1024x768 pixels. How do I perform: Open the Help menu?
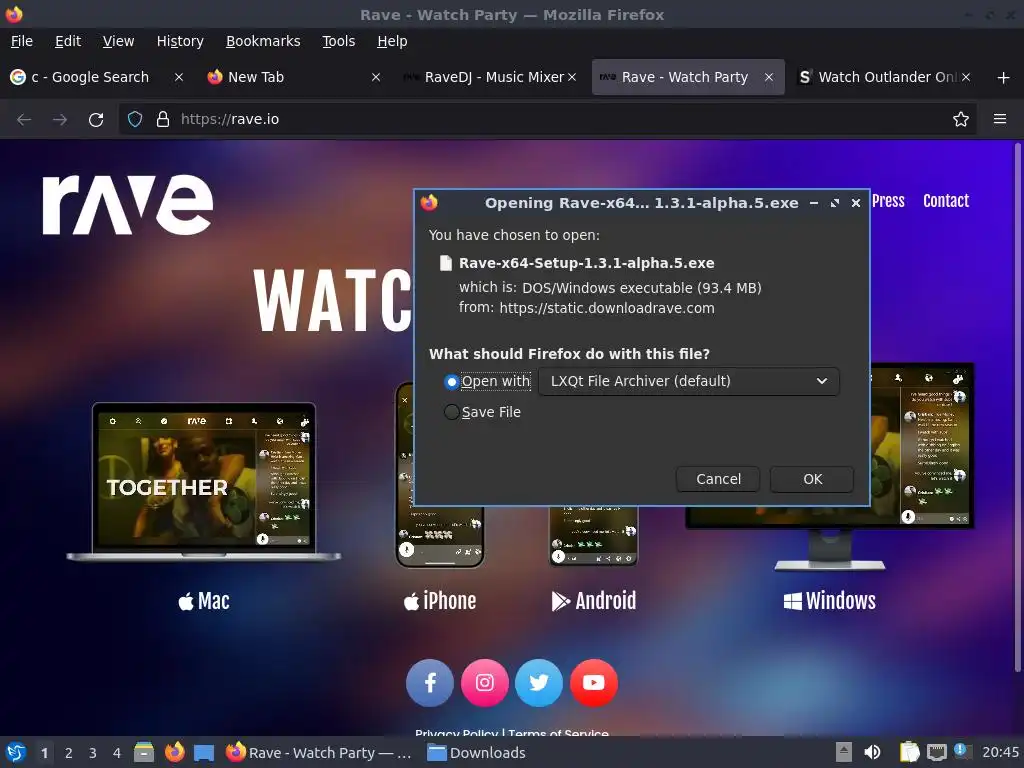click(x=392, y=41)
